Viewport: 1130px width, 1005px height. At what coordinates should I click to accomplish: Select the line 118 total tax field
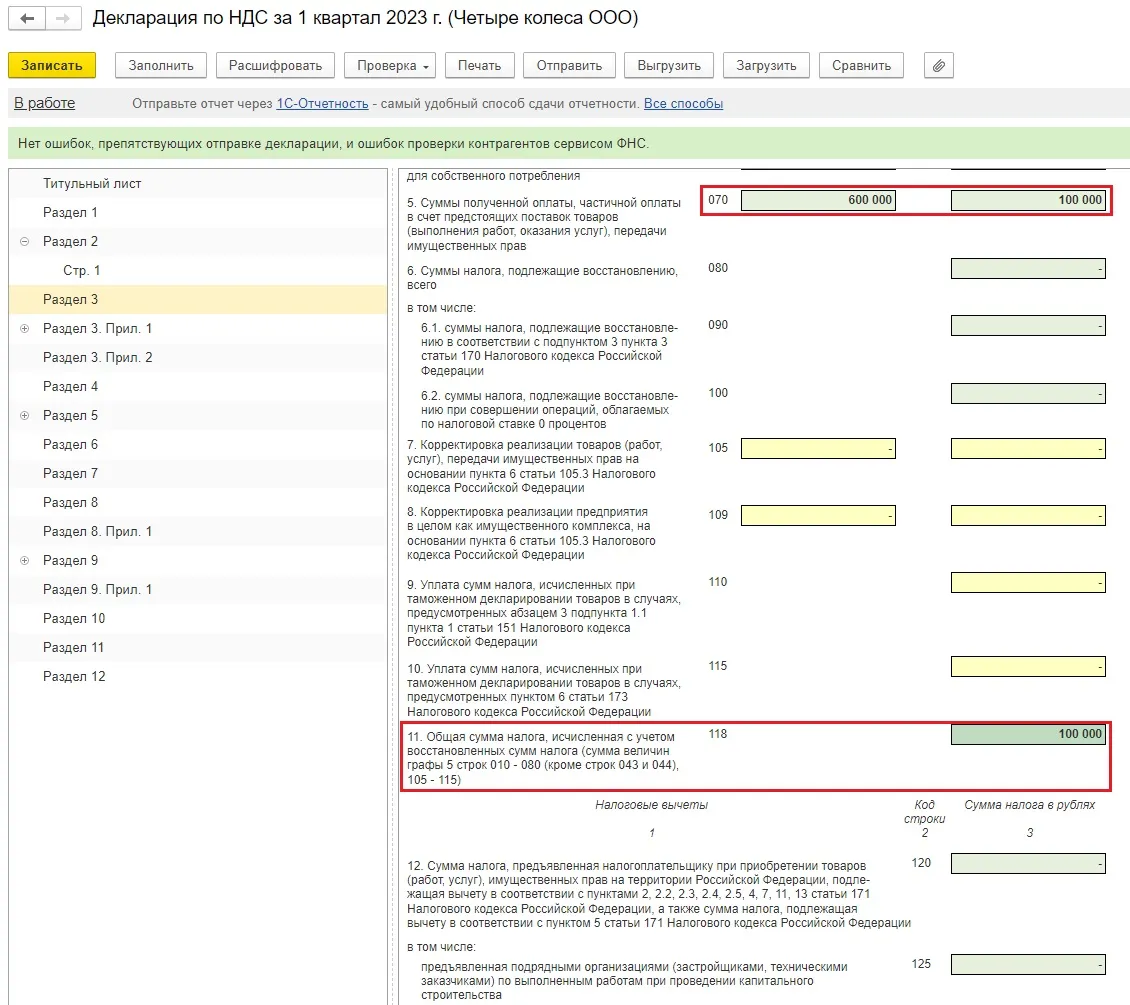click(x=1028, y=734)
